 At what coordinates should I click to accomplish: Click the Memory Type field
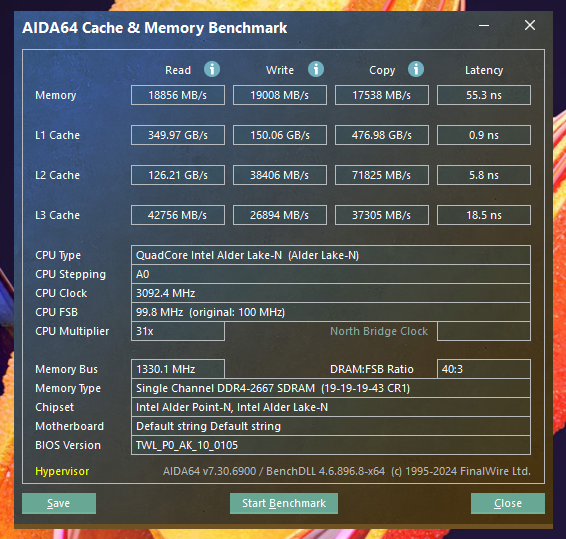(331, 388)
